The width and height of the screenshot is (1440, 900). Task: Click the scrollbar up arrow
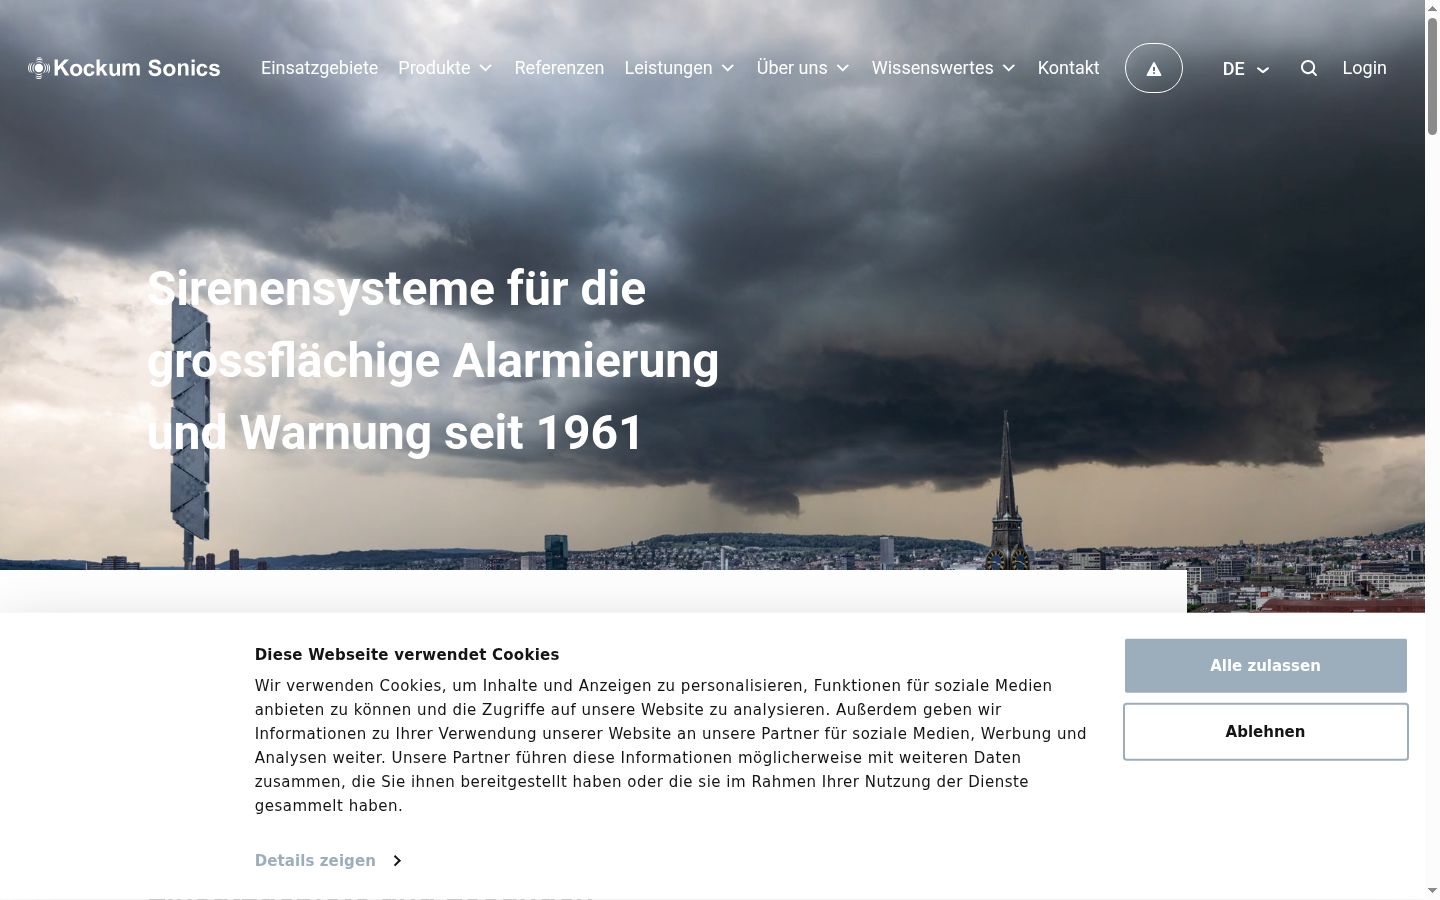[1432, 8]
